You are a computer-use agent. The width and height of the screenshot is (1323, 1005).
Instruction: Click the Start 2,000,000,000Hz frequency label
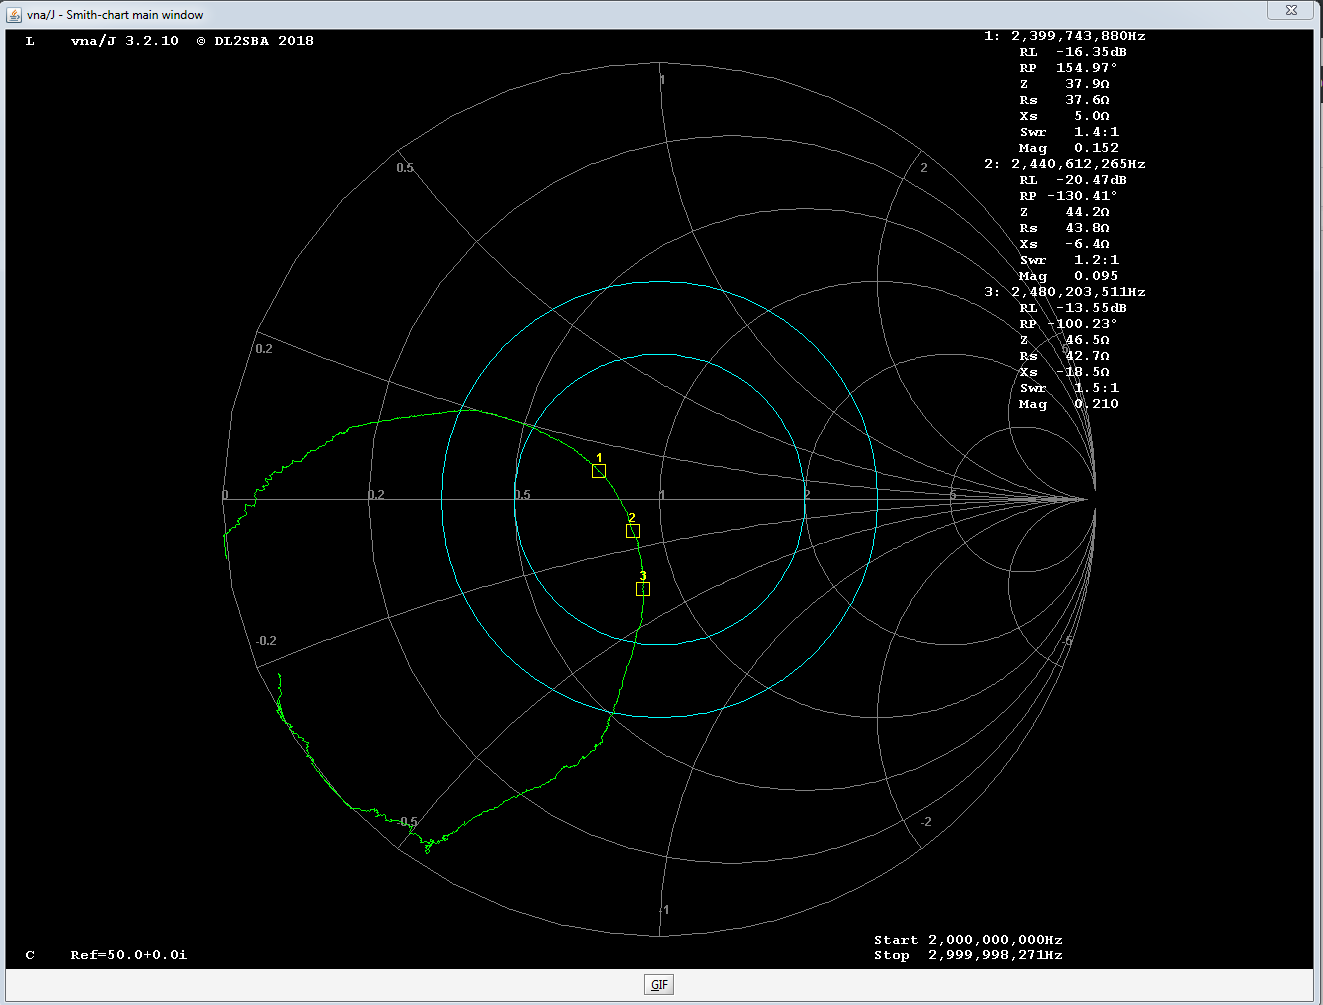967,940
